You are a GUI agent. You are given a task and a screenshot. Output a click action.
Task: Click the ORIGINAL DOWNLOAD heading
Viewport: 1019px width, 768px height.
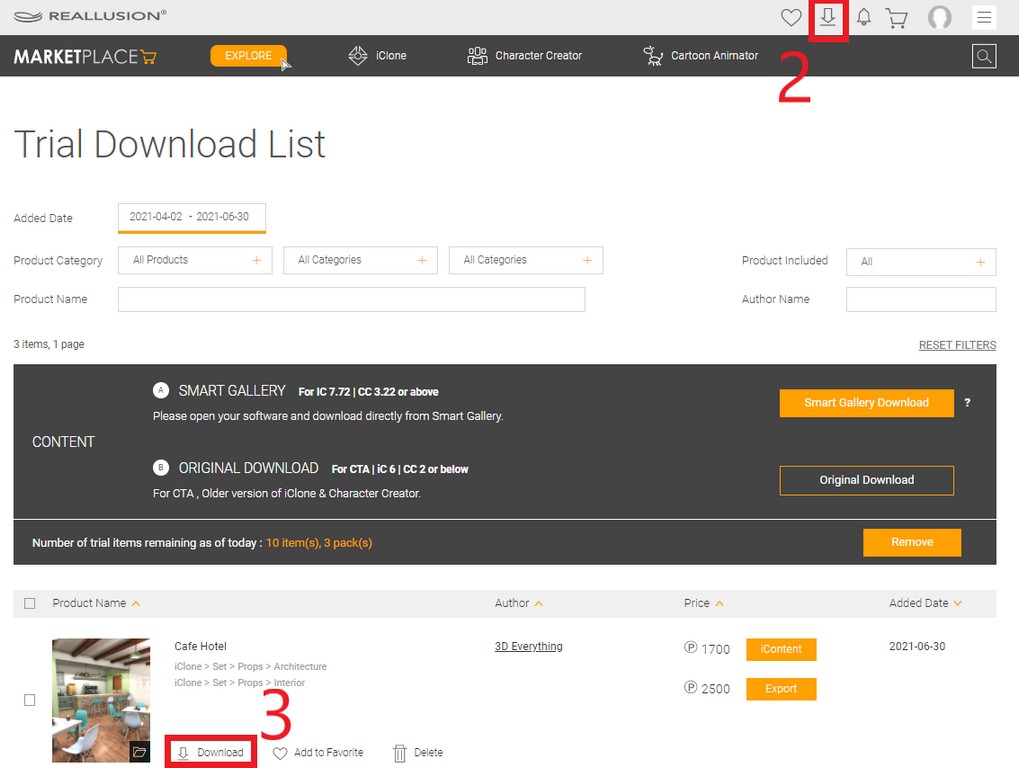coord(248,468)
